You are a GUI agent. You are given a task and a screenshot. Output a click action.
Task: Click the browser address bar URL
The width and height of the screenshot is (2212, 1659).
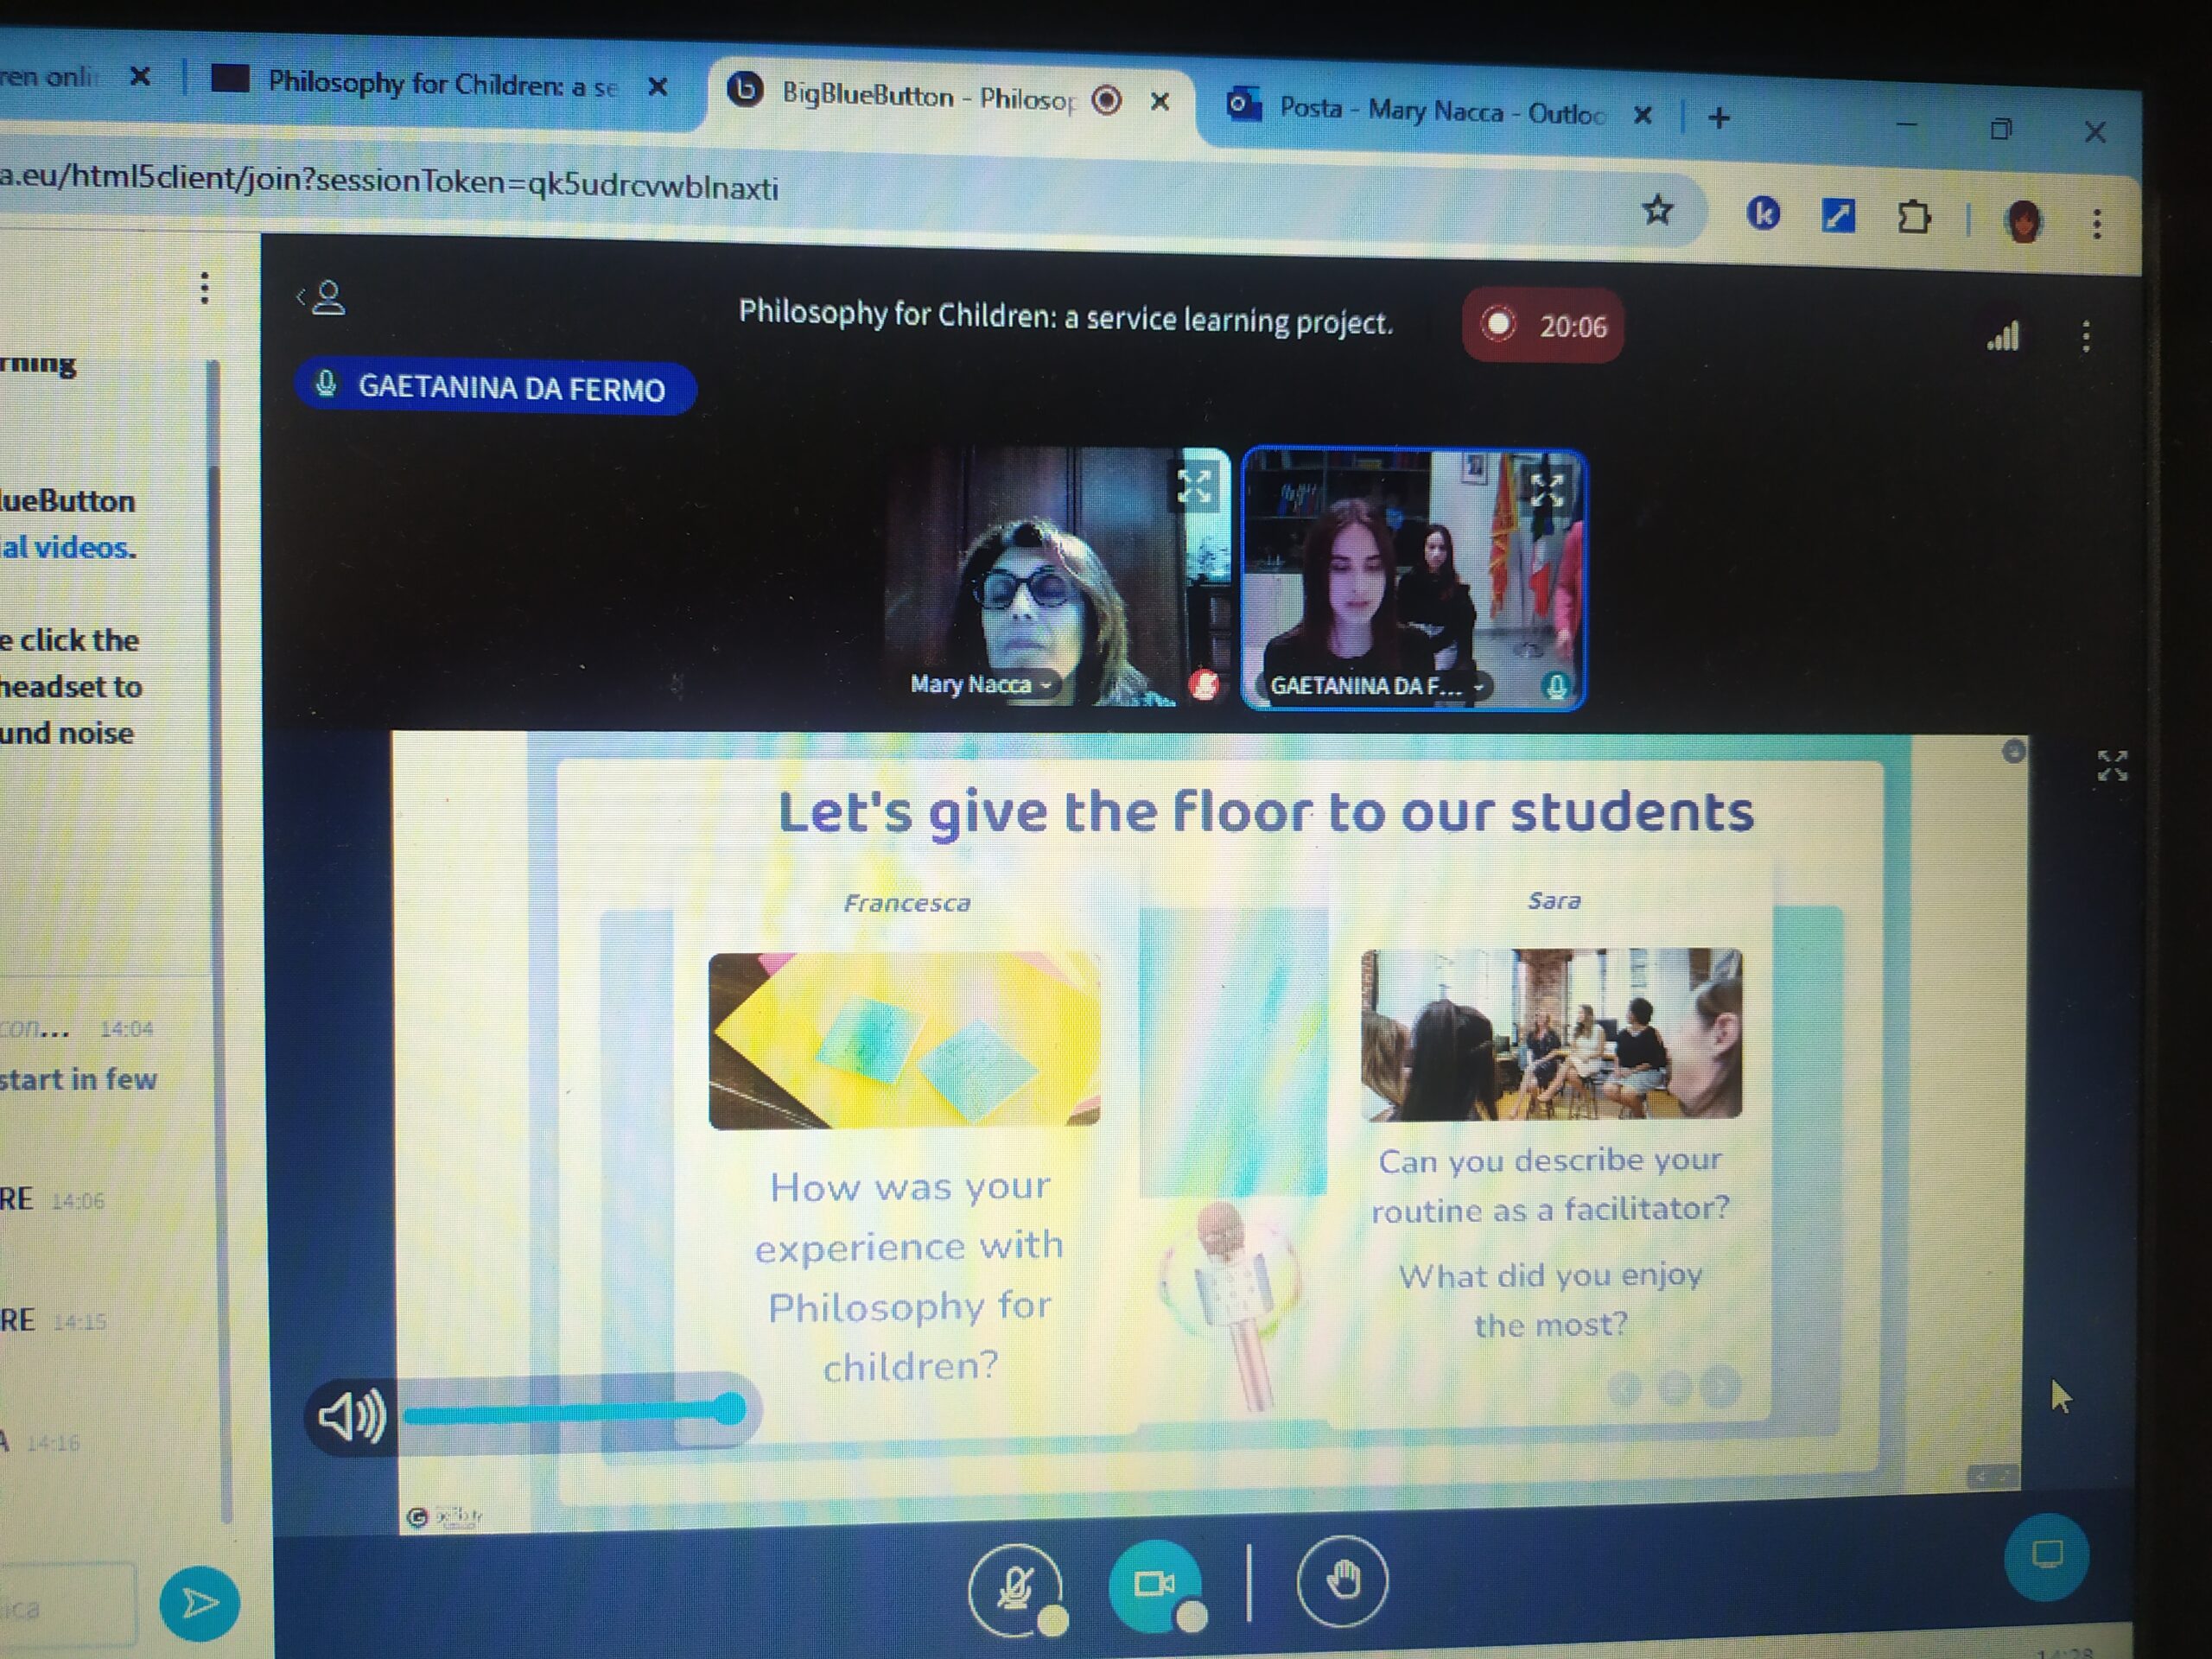click(389, 182)
